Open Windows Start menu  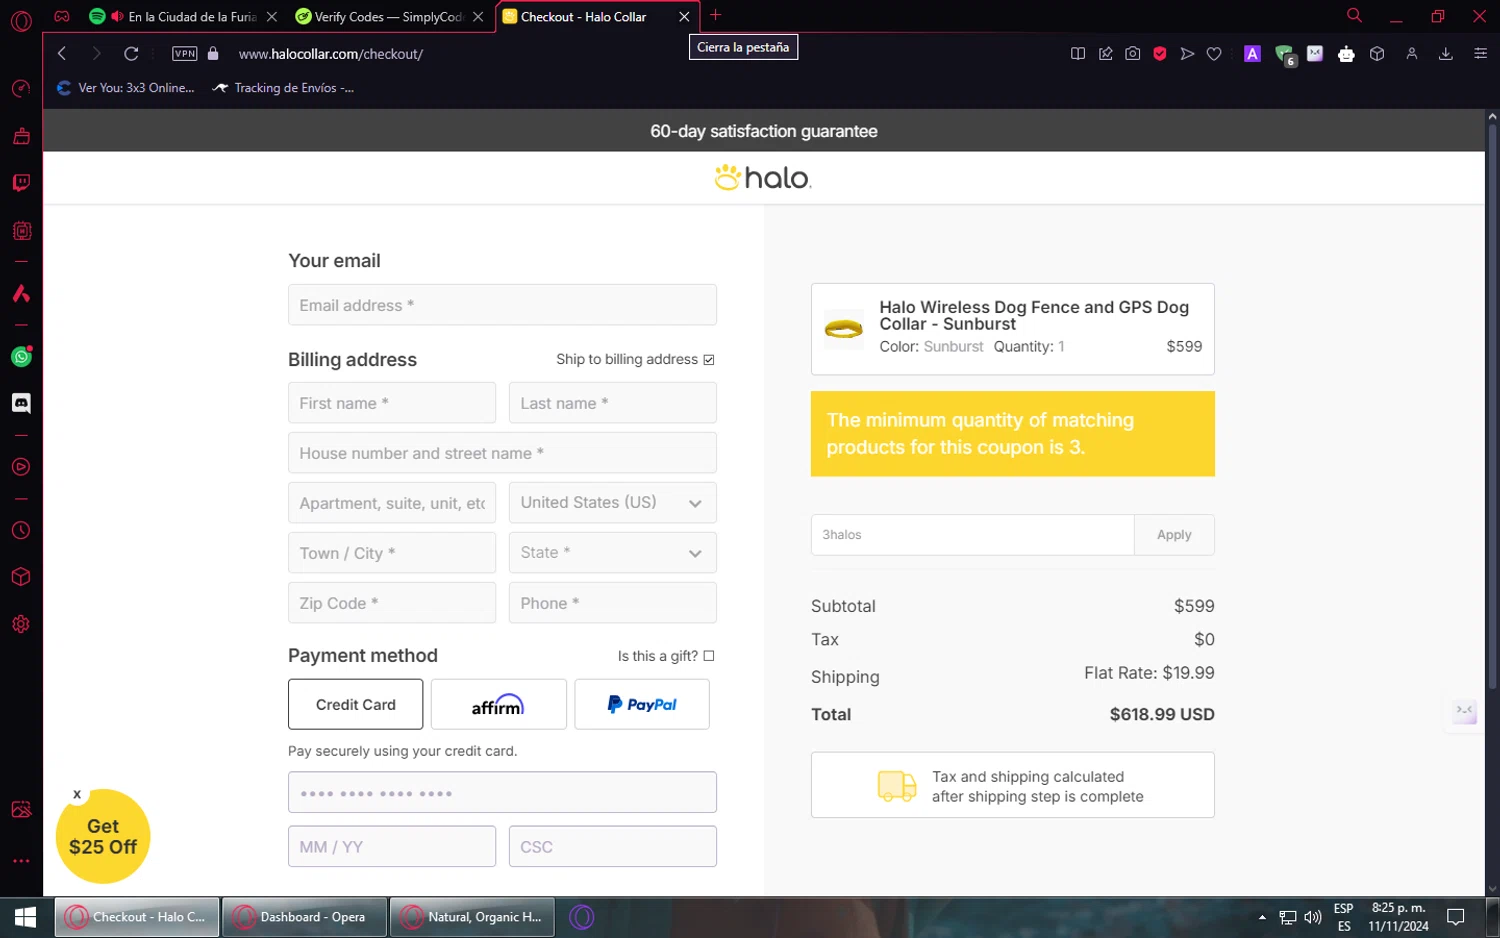pos(26,917)
